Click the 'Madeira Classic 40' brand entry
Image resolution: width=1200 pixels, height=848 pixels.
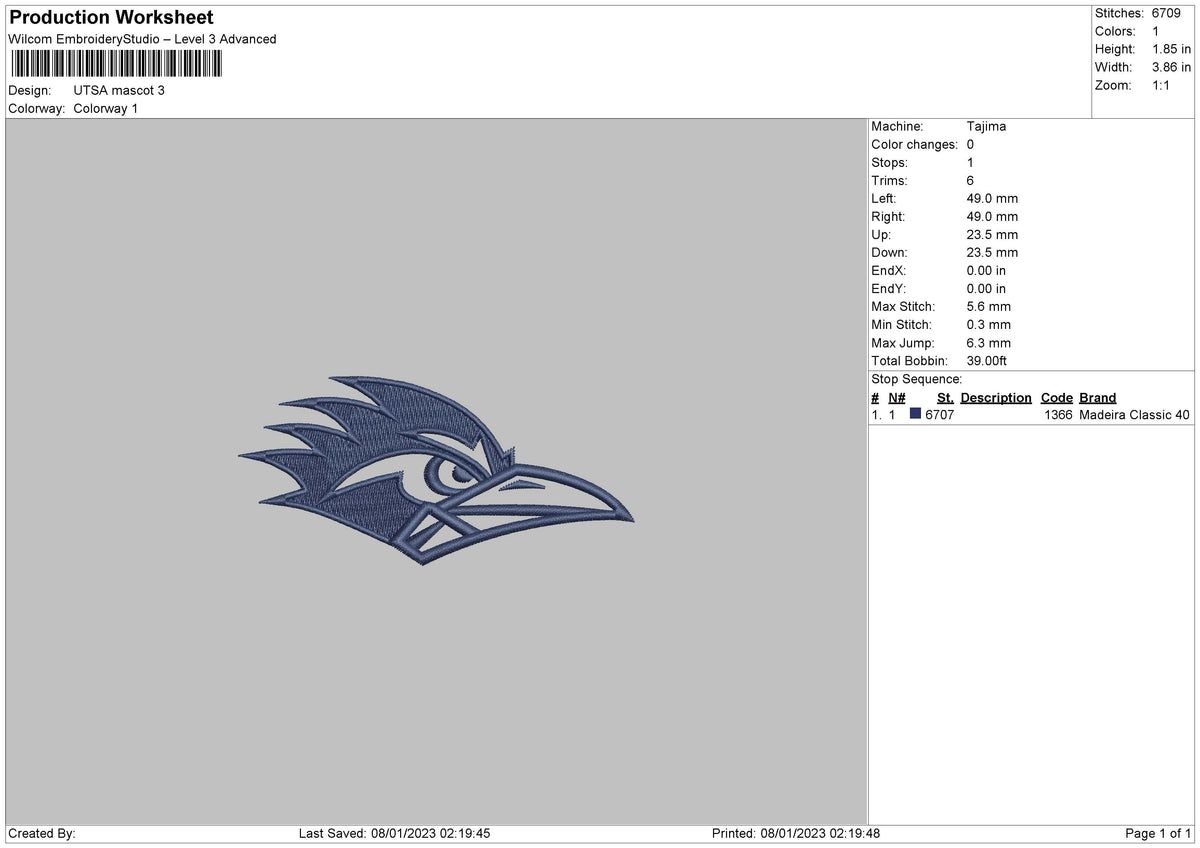[1135, 415]
